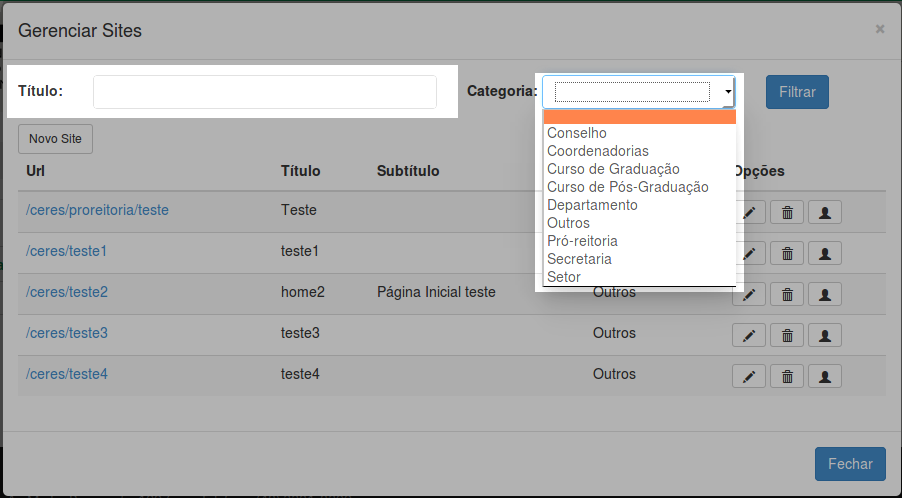Choose the Setor category option

click(x=564, y=277)
